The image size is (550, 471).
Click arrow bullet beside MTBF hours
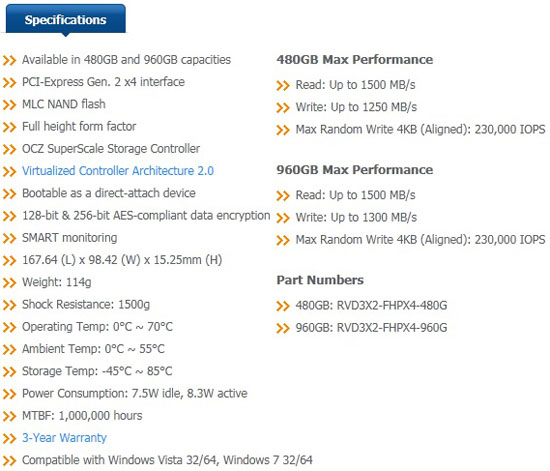tap(9, 416)
